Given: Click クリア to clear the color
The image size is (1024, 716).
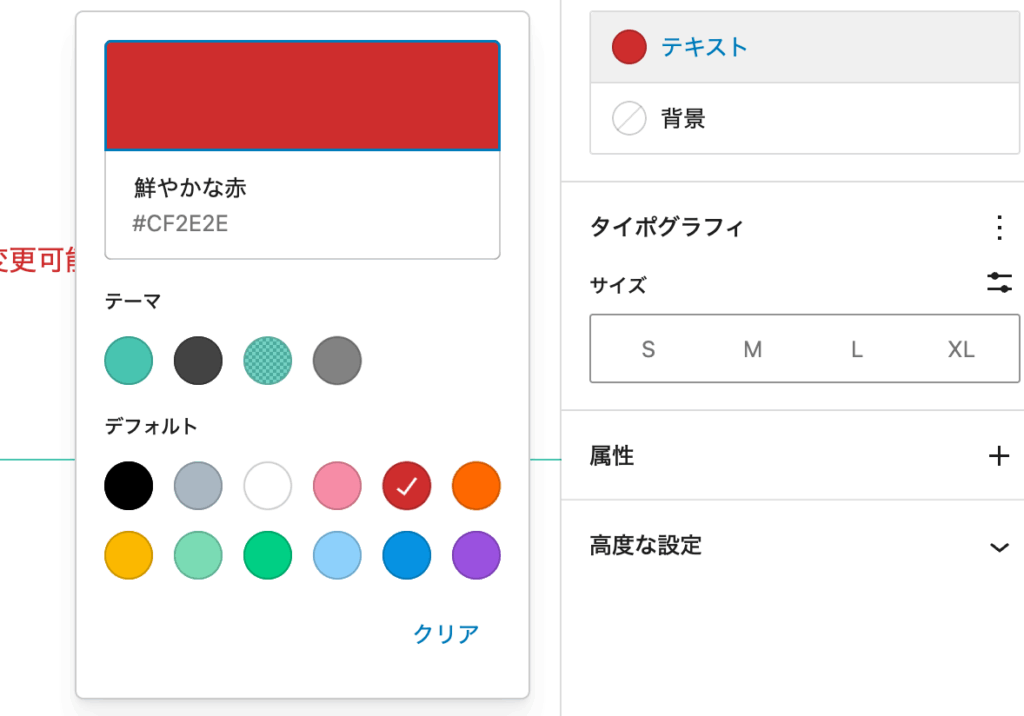Looking at the screenshot, I should tap(446, 634).
